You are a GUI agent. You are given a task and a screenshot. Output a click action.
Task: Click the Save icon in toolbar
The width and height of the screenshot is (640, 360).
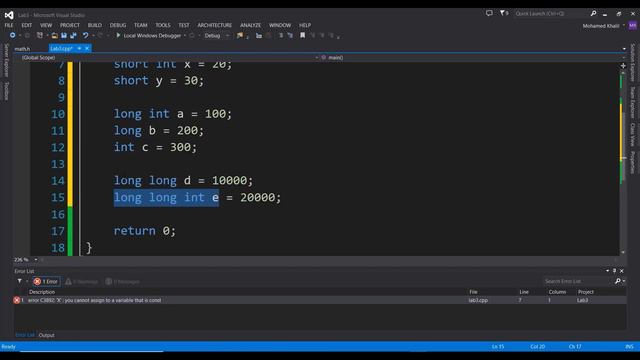click(x=64, y=36)
